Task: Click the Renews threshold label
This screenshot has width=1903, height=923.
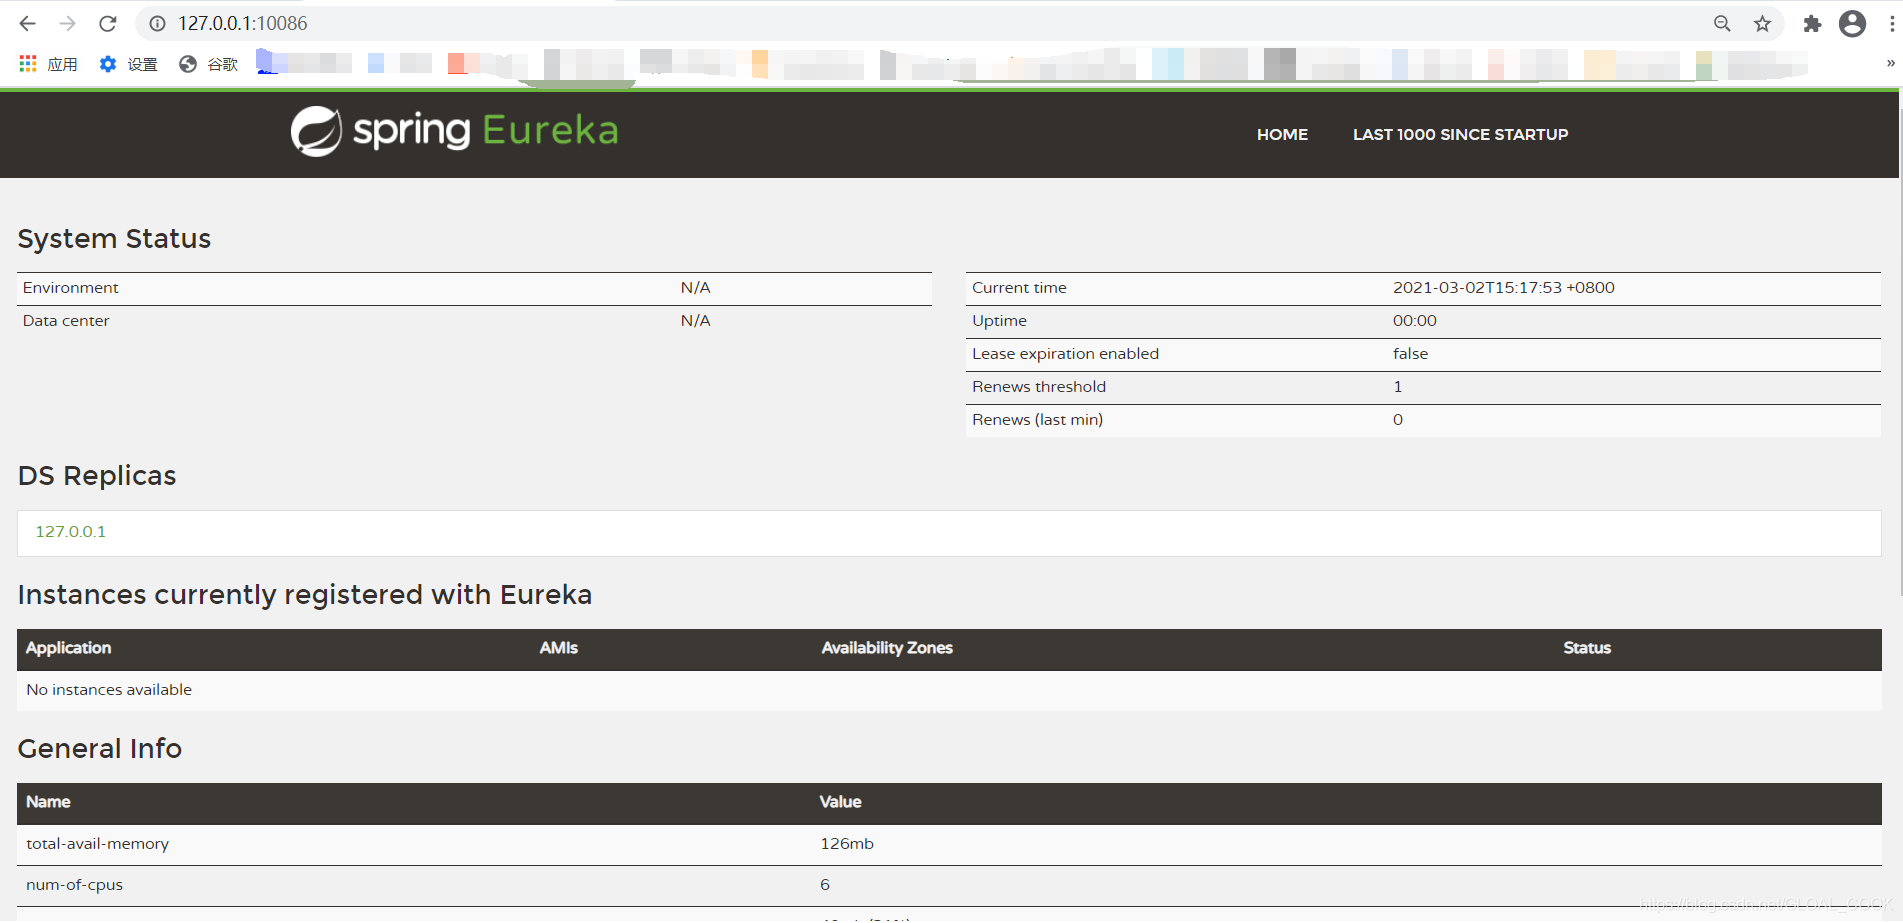Action: point(1039,386)
